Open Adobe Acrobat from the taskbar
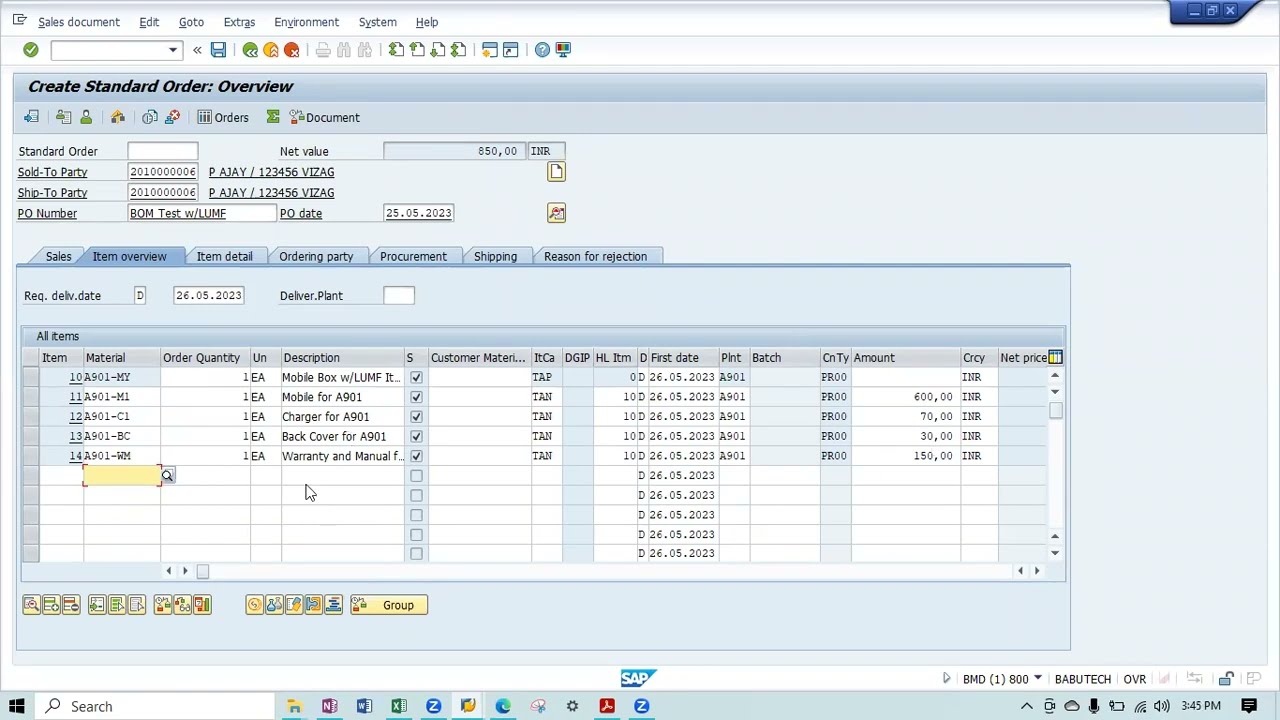This screenshot has width=1280, height=720. (607, 707)
